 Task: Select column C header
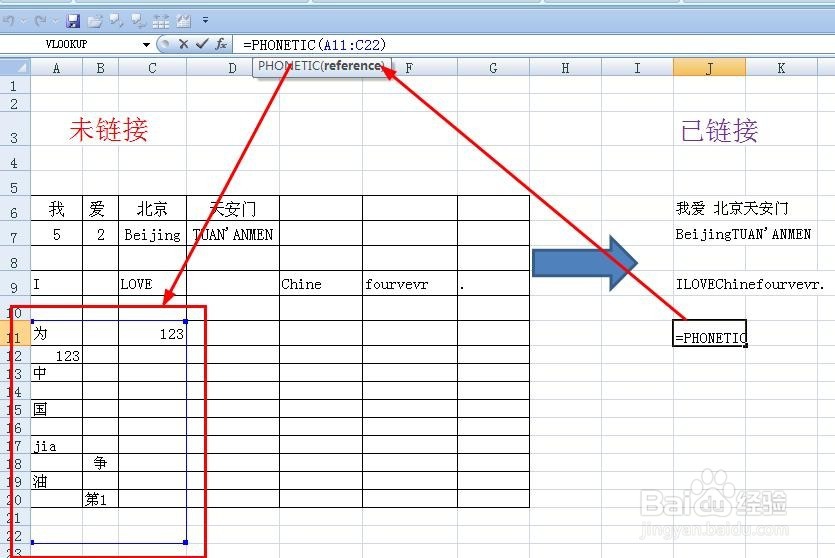tap(152, 68)
